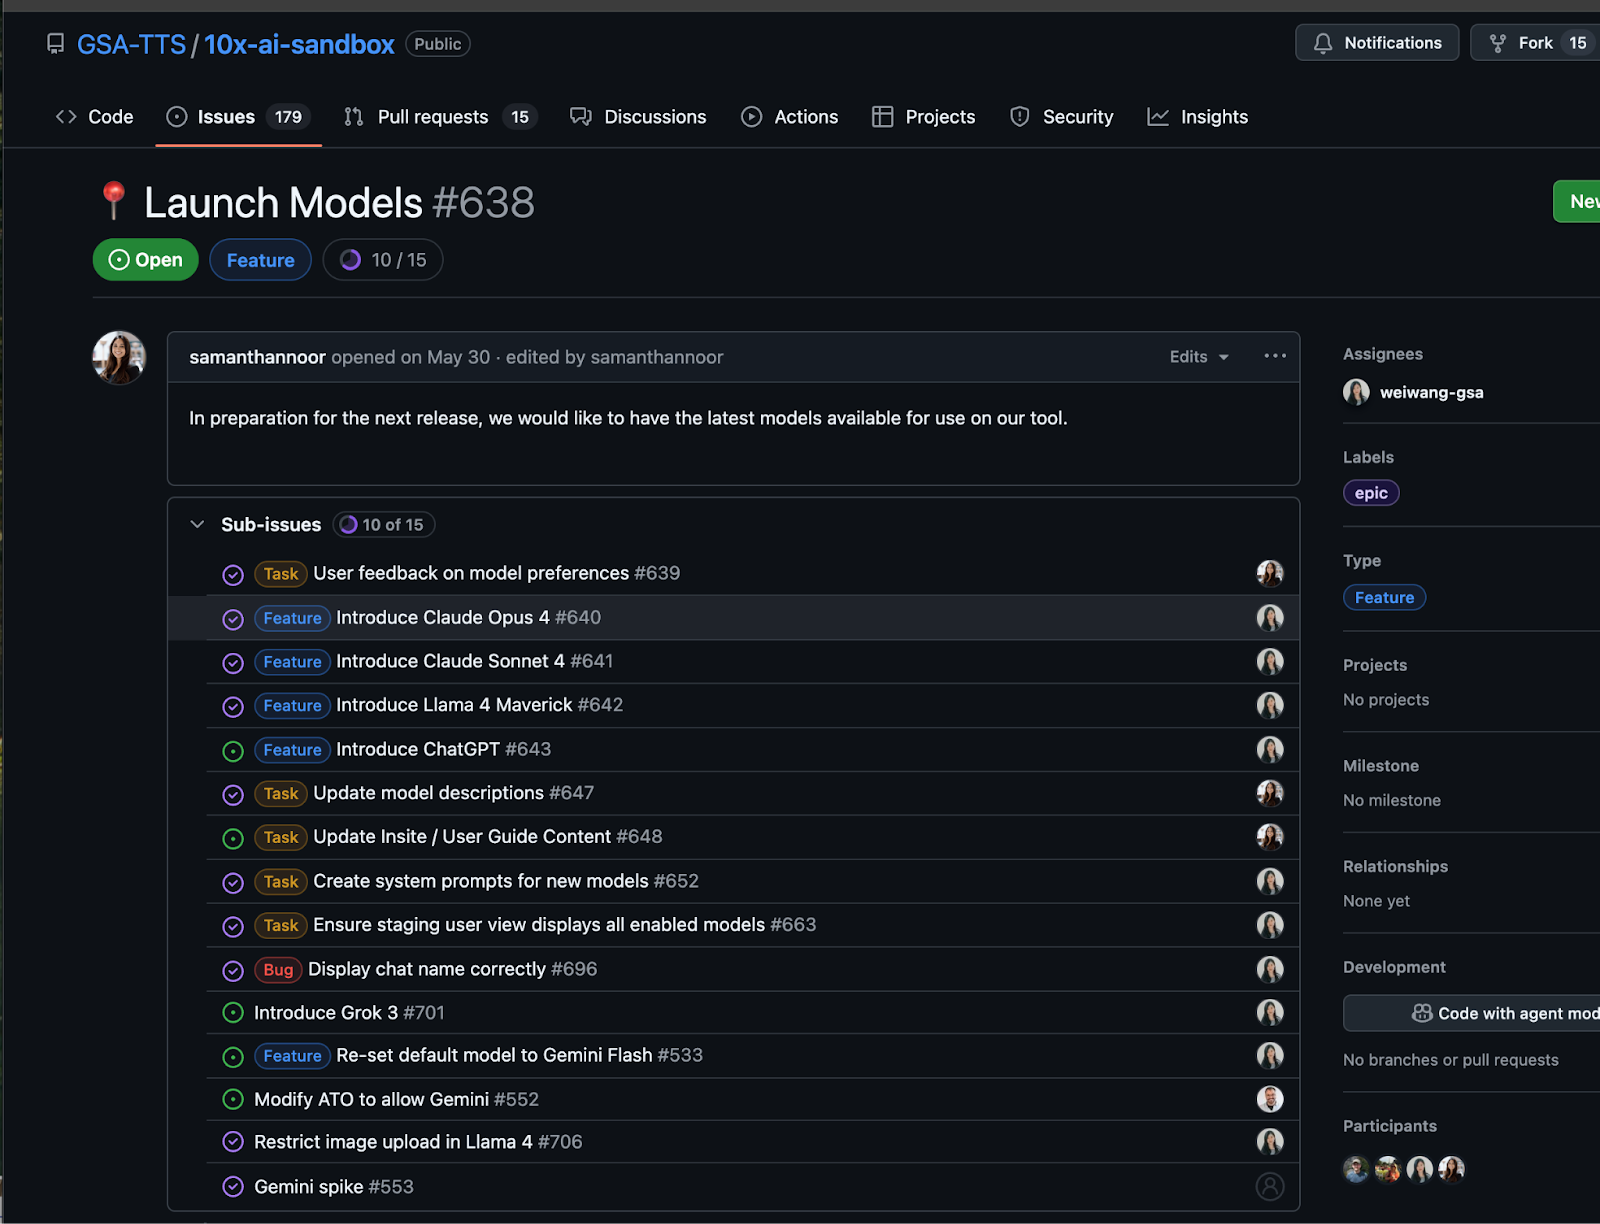This screenshot has height=1224, width=1600.
Task: Click the open-status icon for issue #533
Action: (x=233, y=1057)
